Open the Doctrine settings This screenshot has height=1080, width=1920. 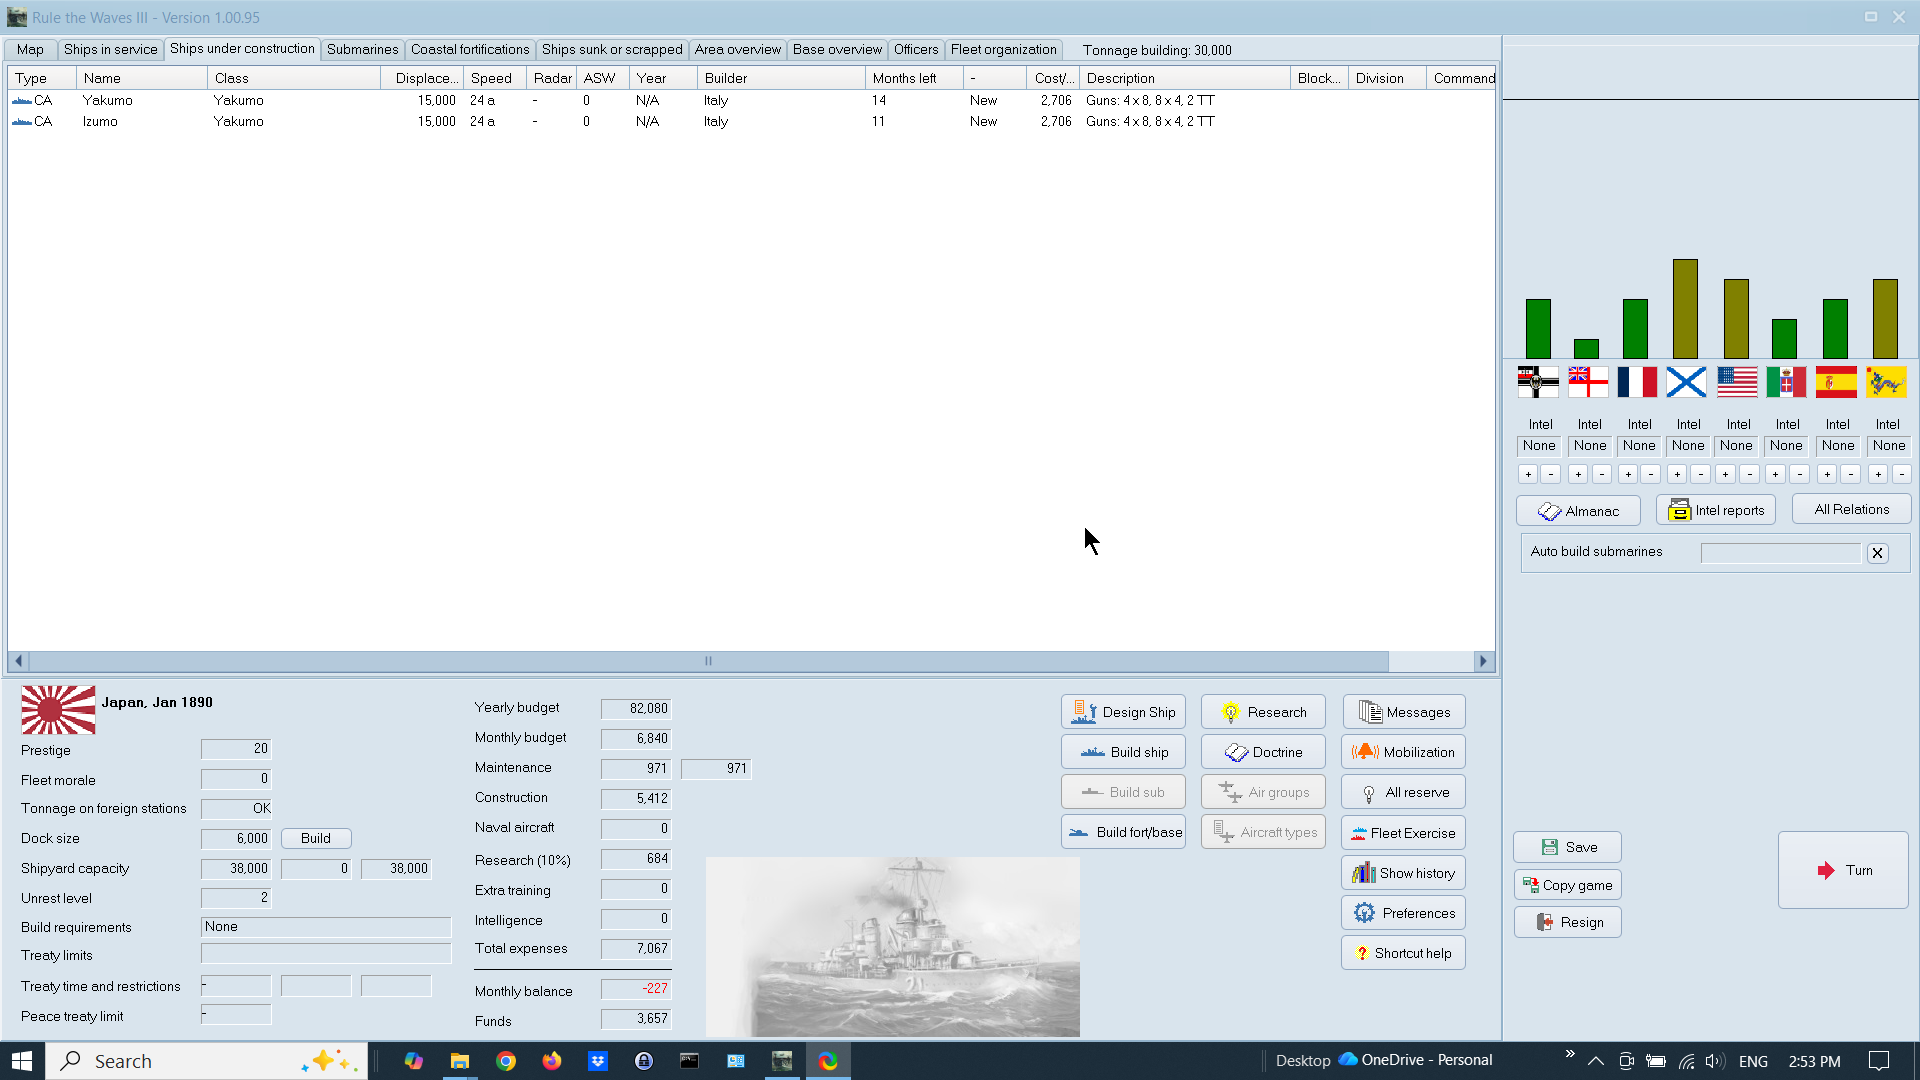pos(1263,752)
